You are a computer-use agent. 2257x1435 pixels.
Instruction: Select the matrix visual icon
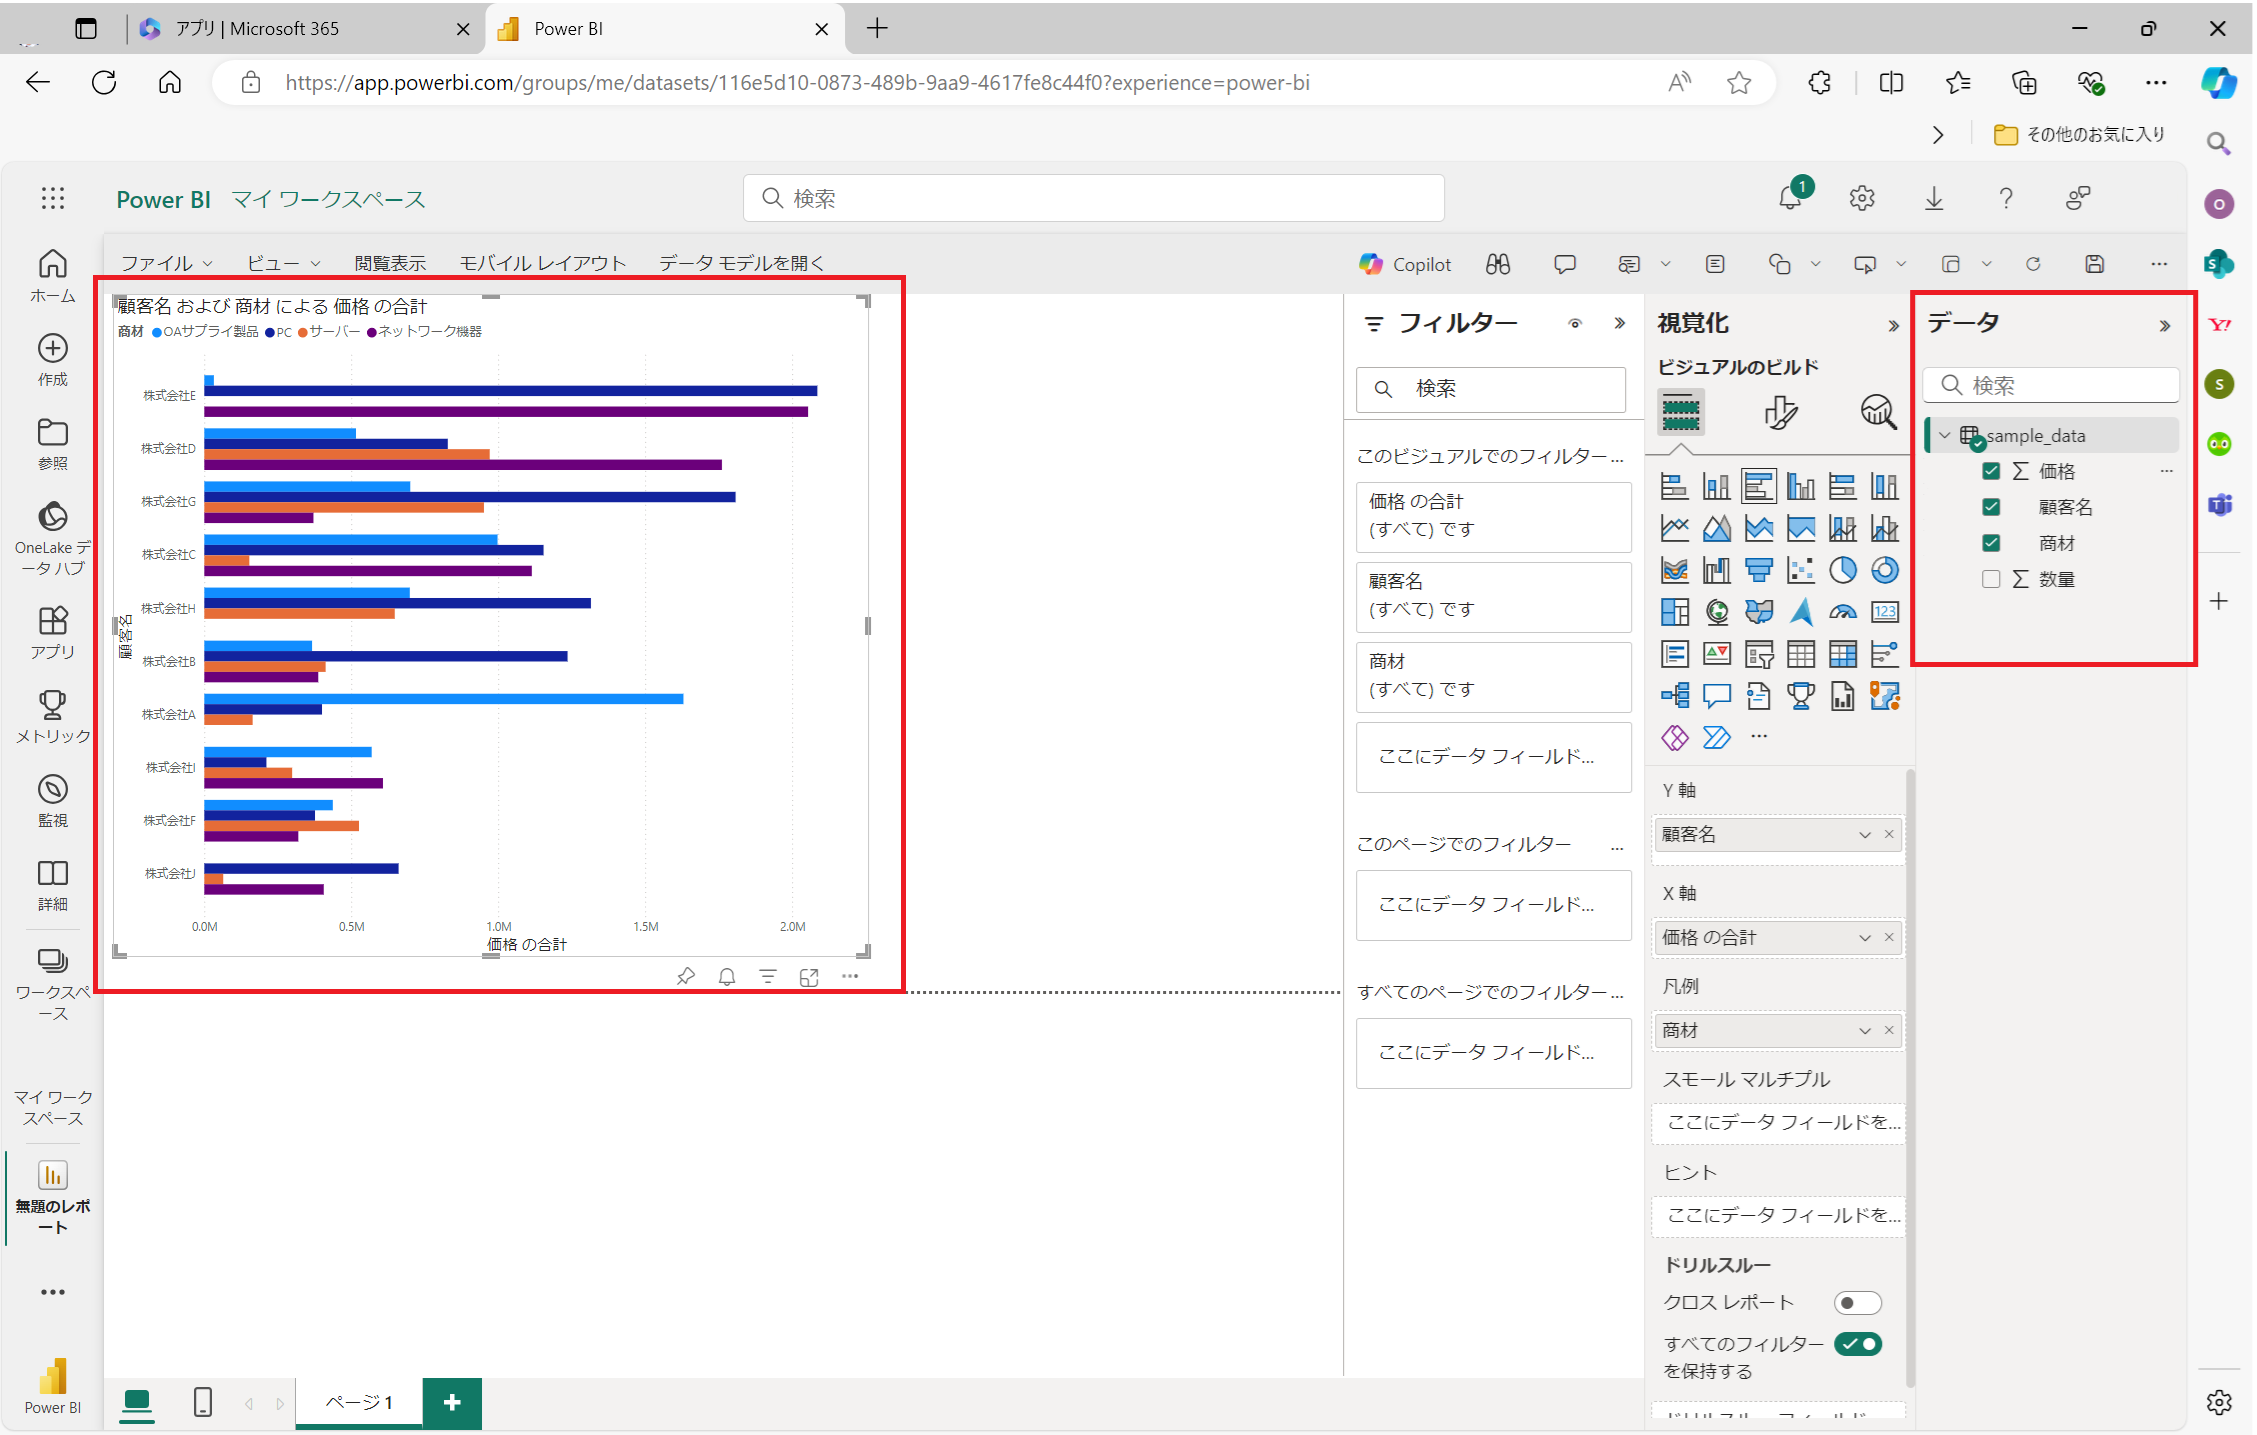point(1842,654)
